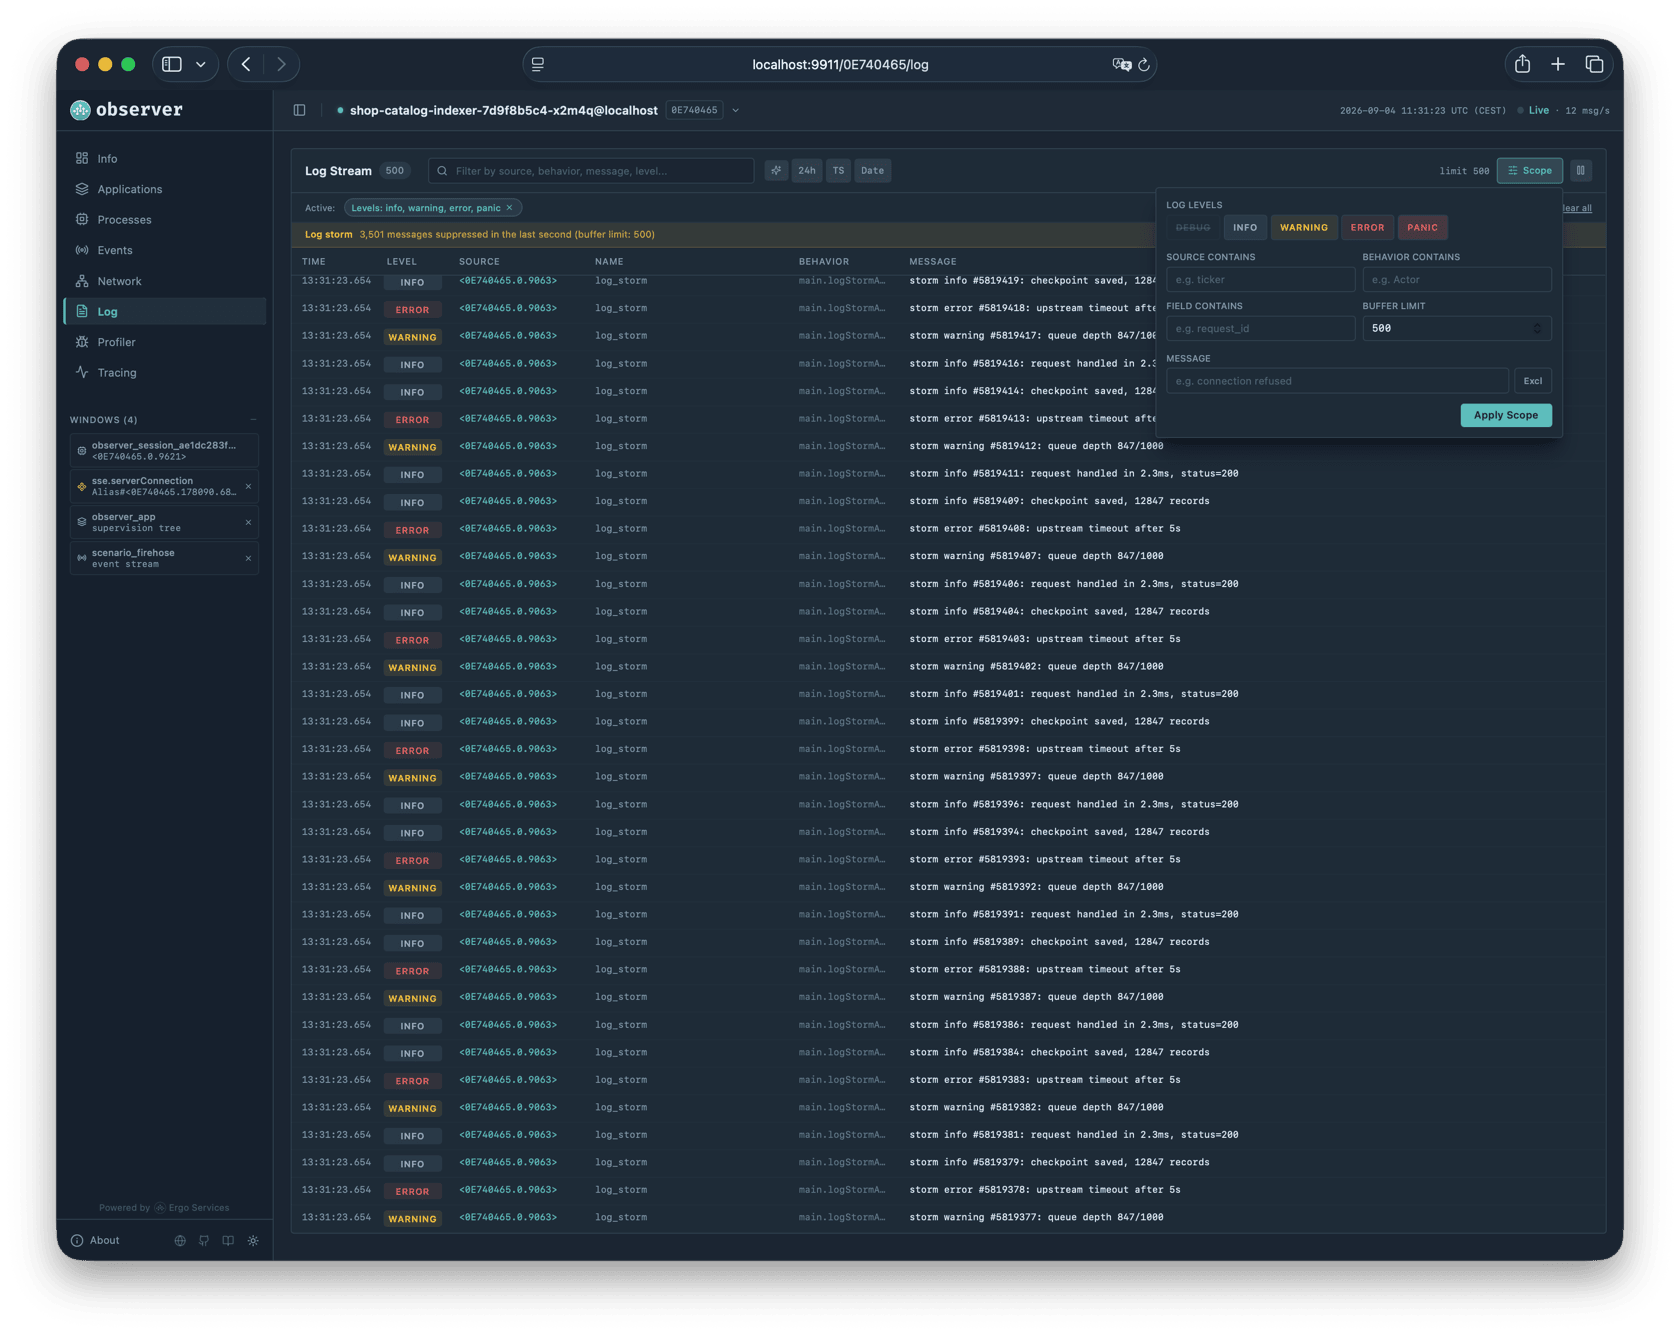This screenshot has height=1335, width=1680.
Task: Switch theme with the sun icon
Action: (253, 1241)
